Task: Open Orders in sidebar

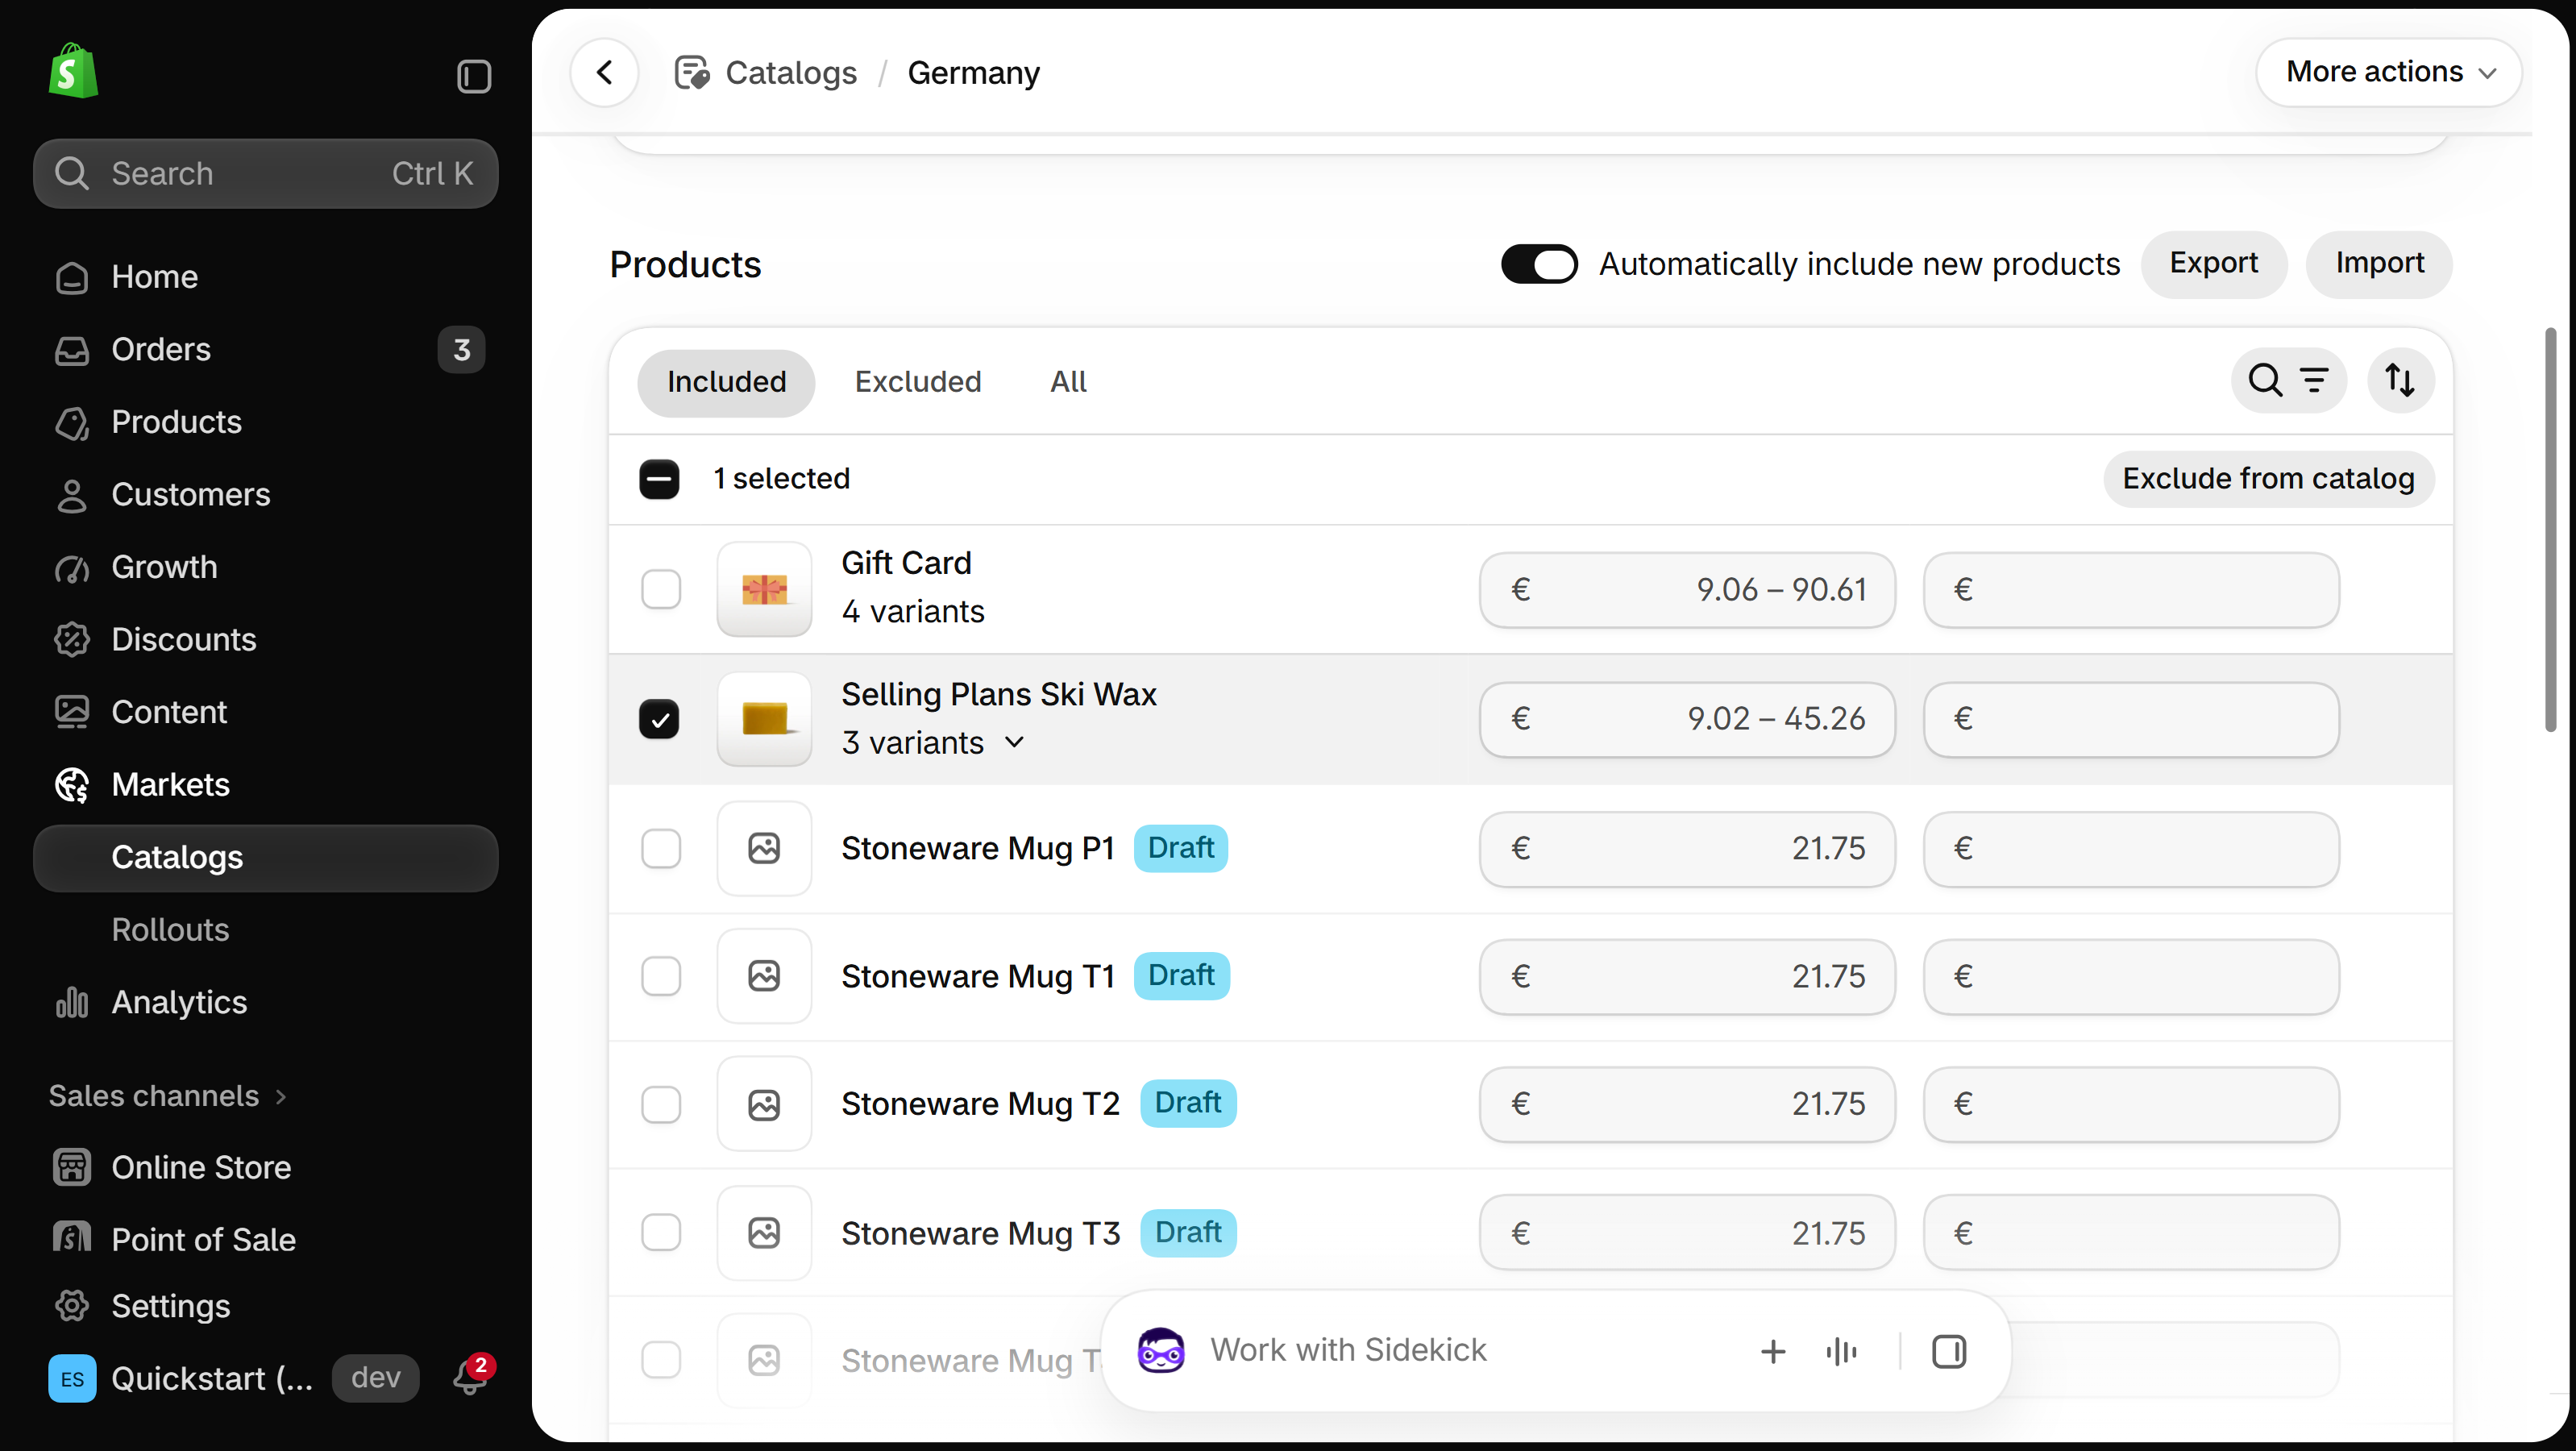Action: tap(265, 349)
